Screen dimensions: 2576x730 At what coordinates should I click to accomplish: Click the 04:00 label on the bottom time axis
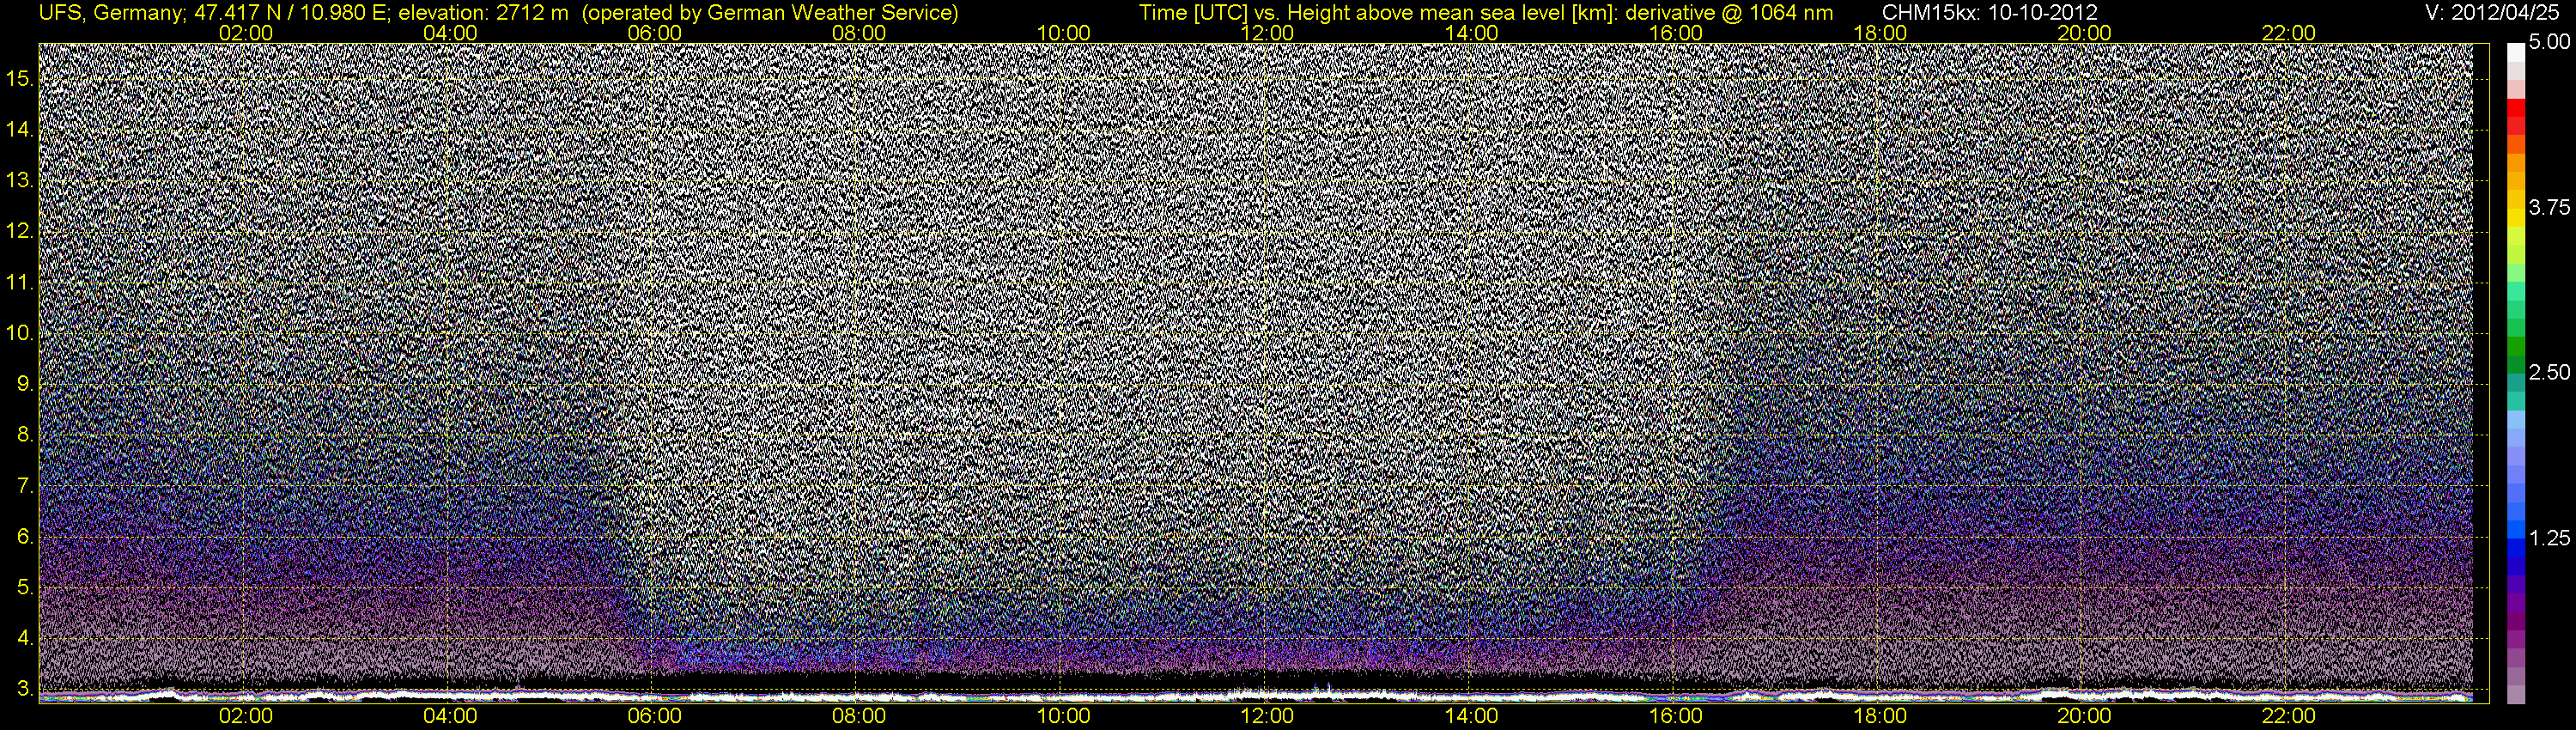point(450,716)
